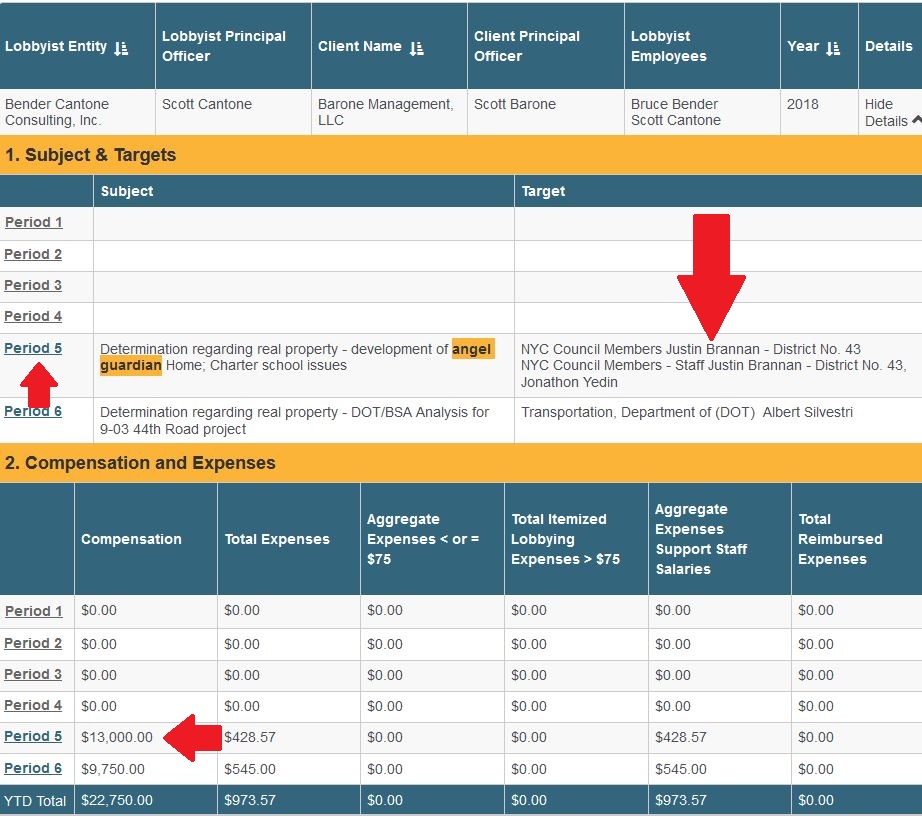The width and height of the screenshot is (922, 816).
Task: Open Period 5 link in Compensation table
Action: (x=33, y=736)
